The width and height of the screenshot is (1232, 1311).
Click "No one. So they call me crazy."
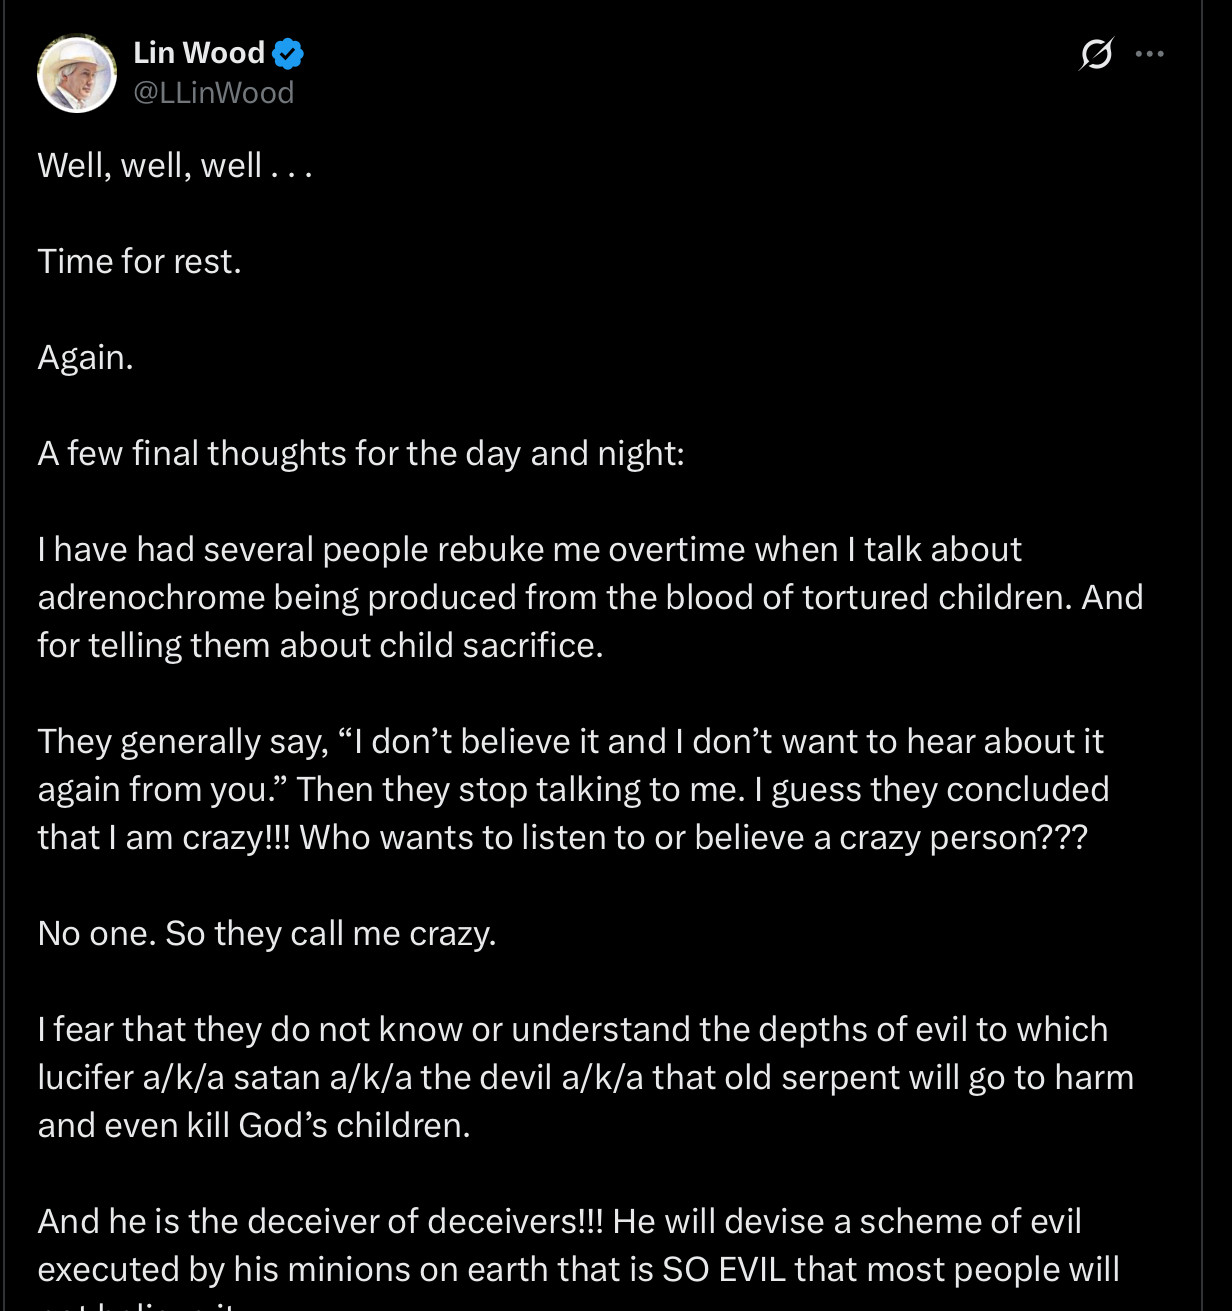click(267, 933)
